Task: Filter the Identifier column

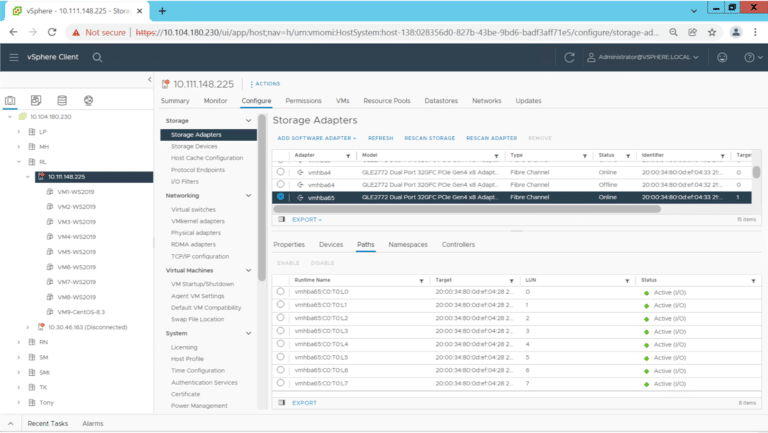Action: [722, 156]
